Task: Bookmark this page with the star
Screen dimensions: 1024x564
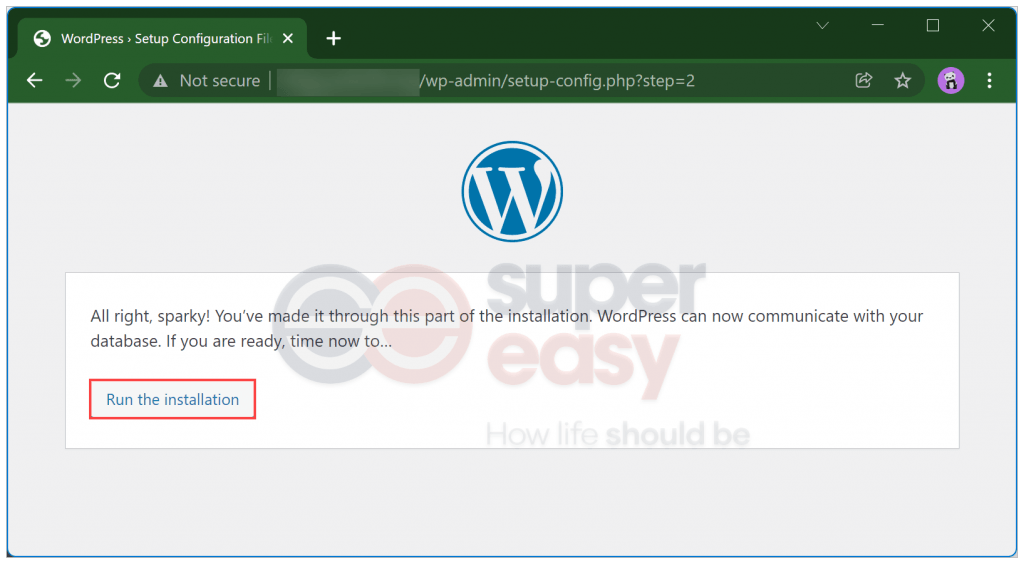Action: tap(903, 80)
